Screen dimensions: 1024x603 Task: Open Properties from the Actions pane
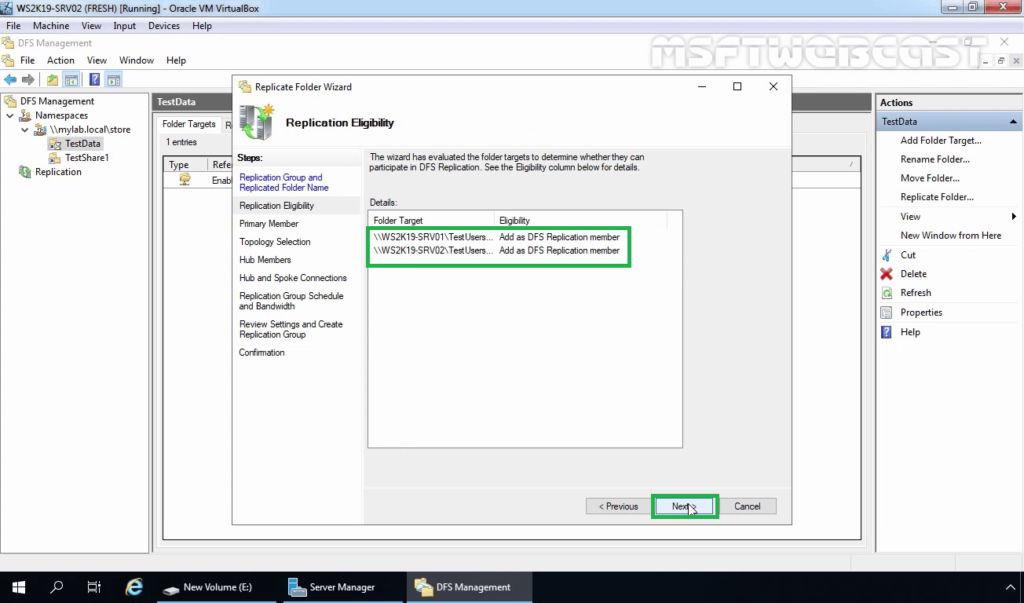(x=921, y=312)
